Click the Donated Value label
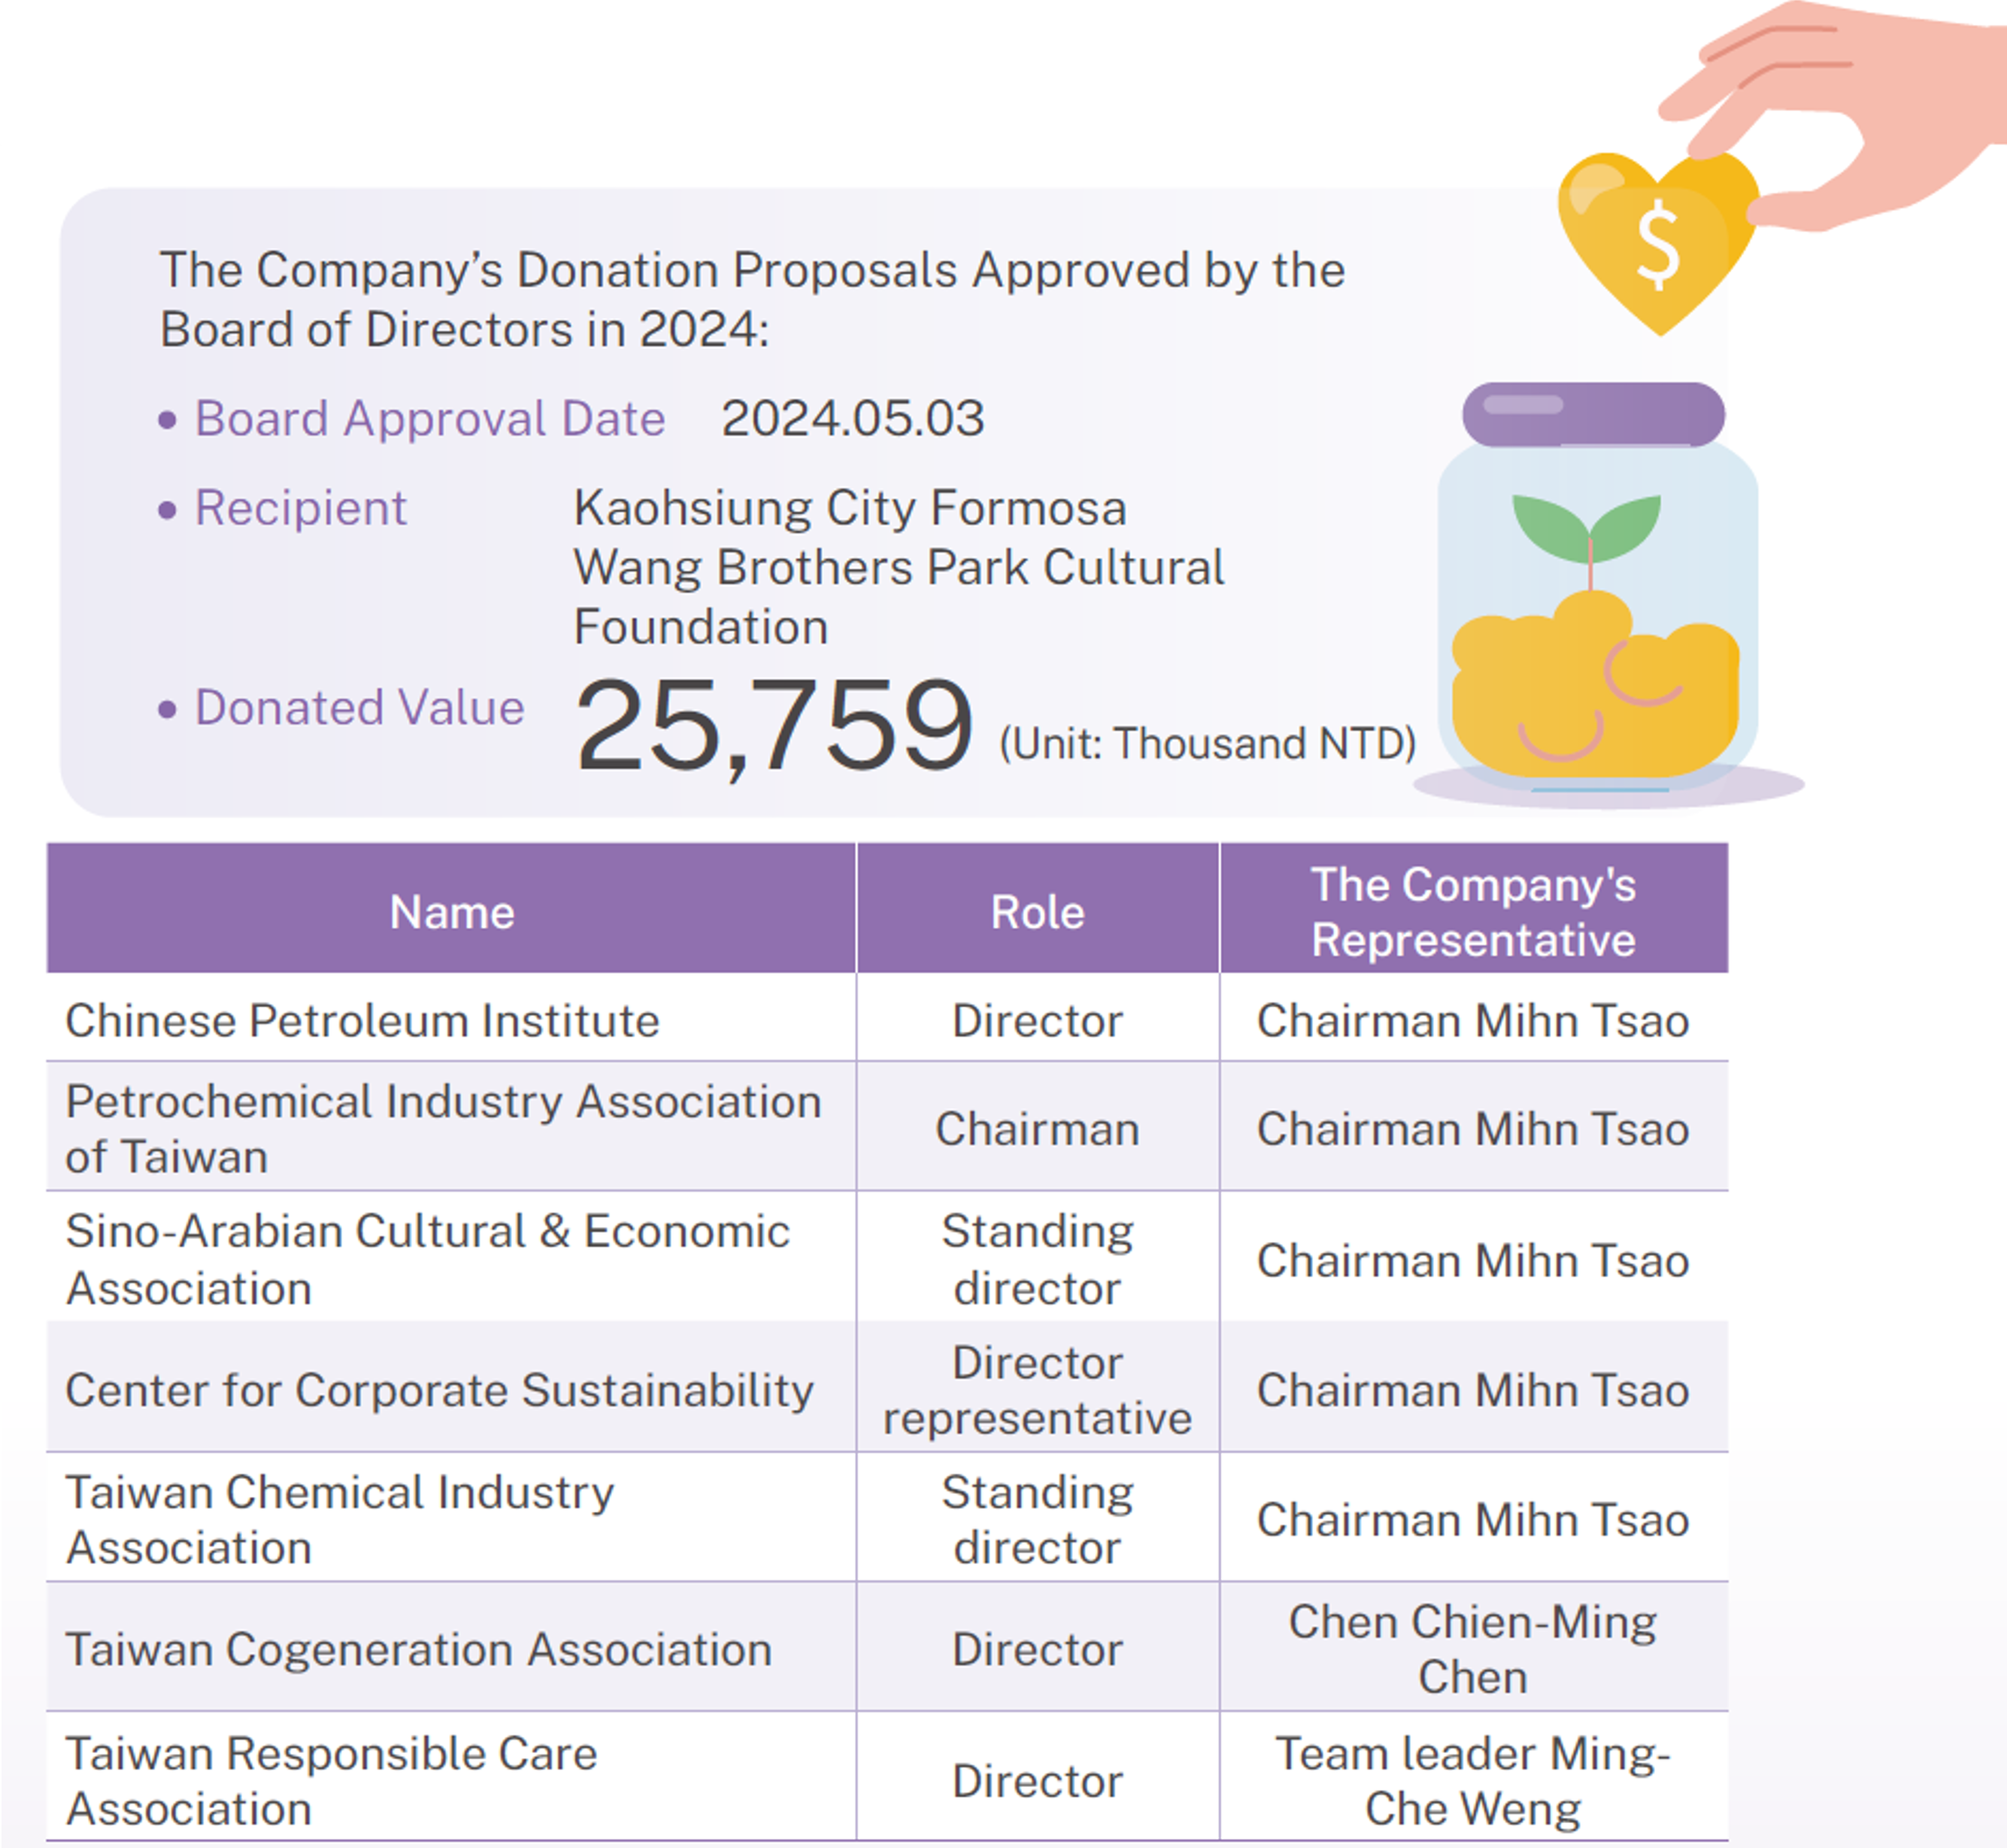Image resolution: width=2007 pixels, height=1848 pixels. pos(359,708)
